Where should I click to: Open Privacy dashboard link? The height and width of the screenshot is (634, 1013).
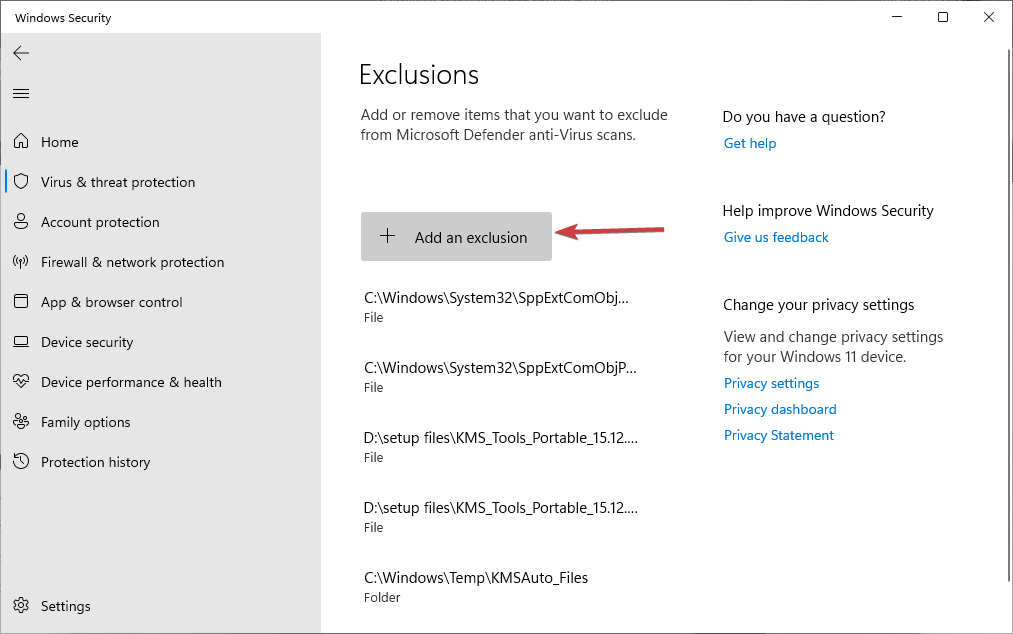coord(780,409)
